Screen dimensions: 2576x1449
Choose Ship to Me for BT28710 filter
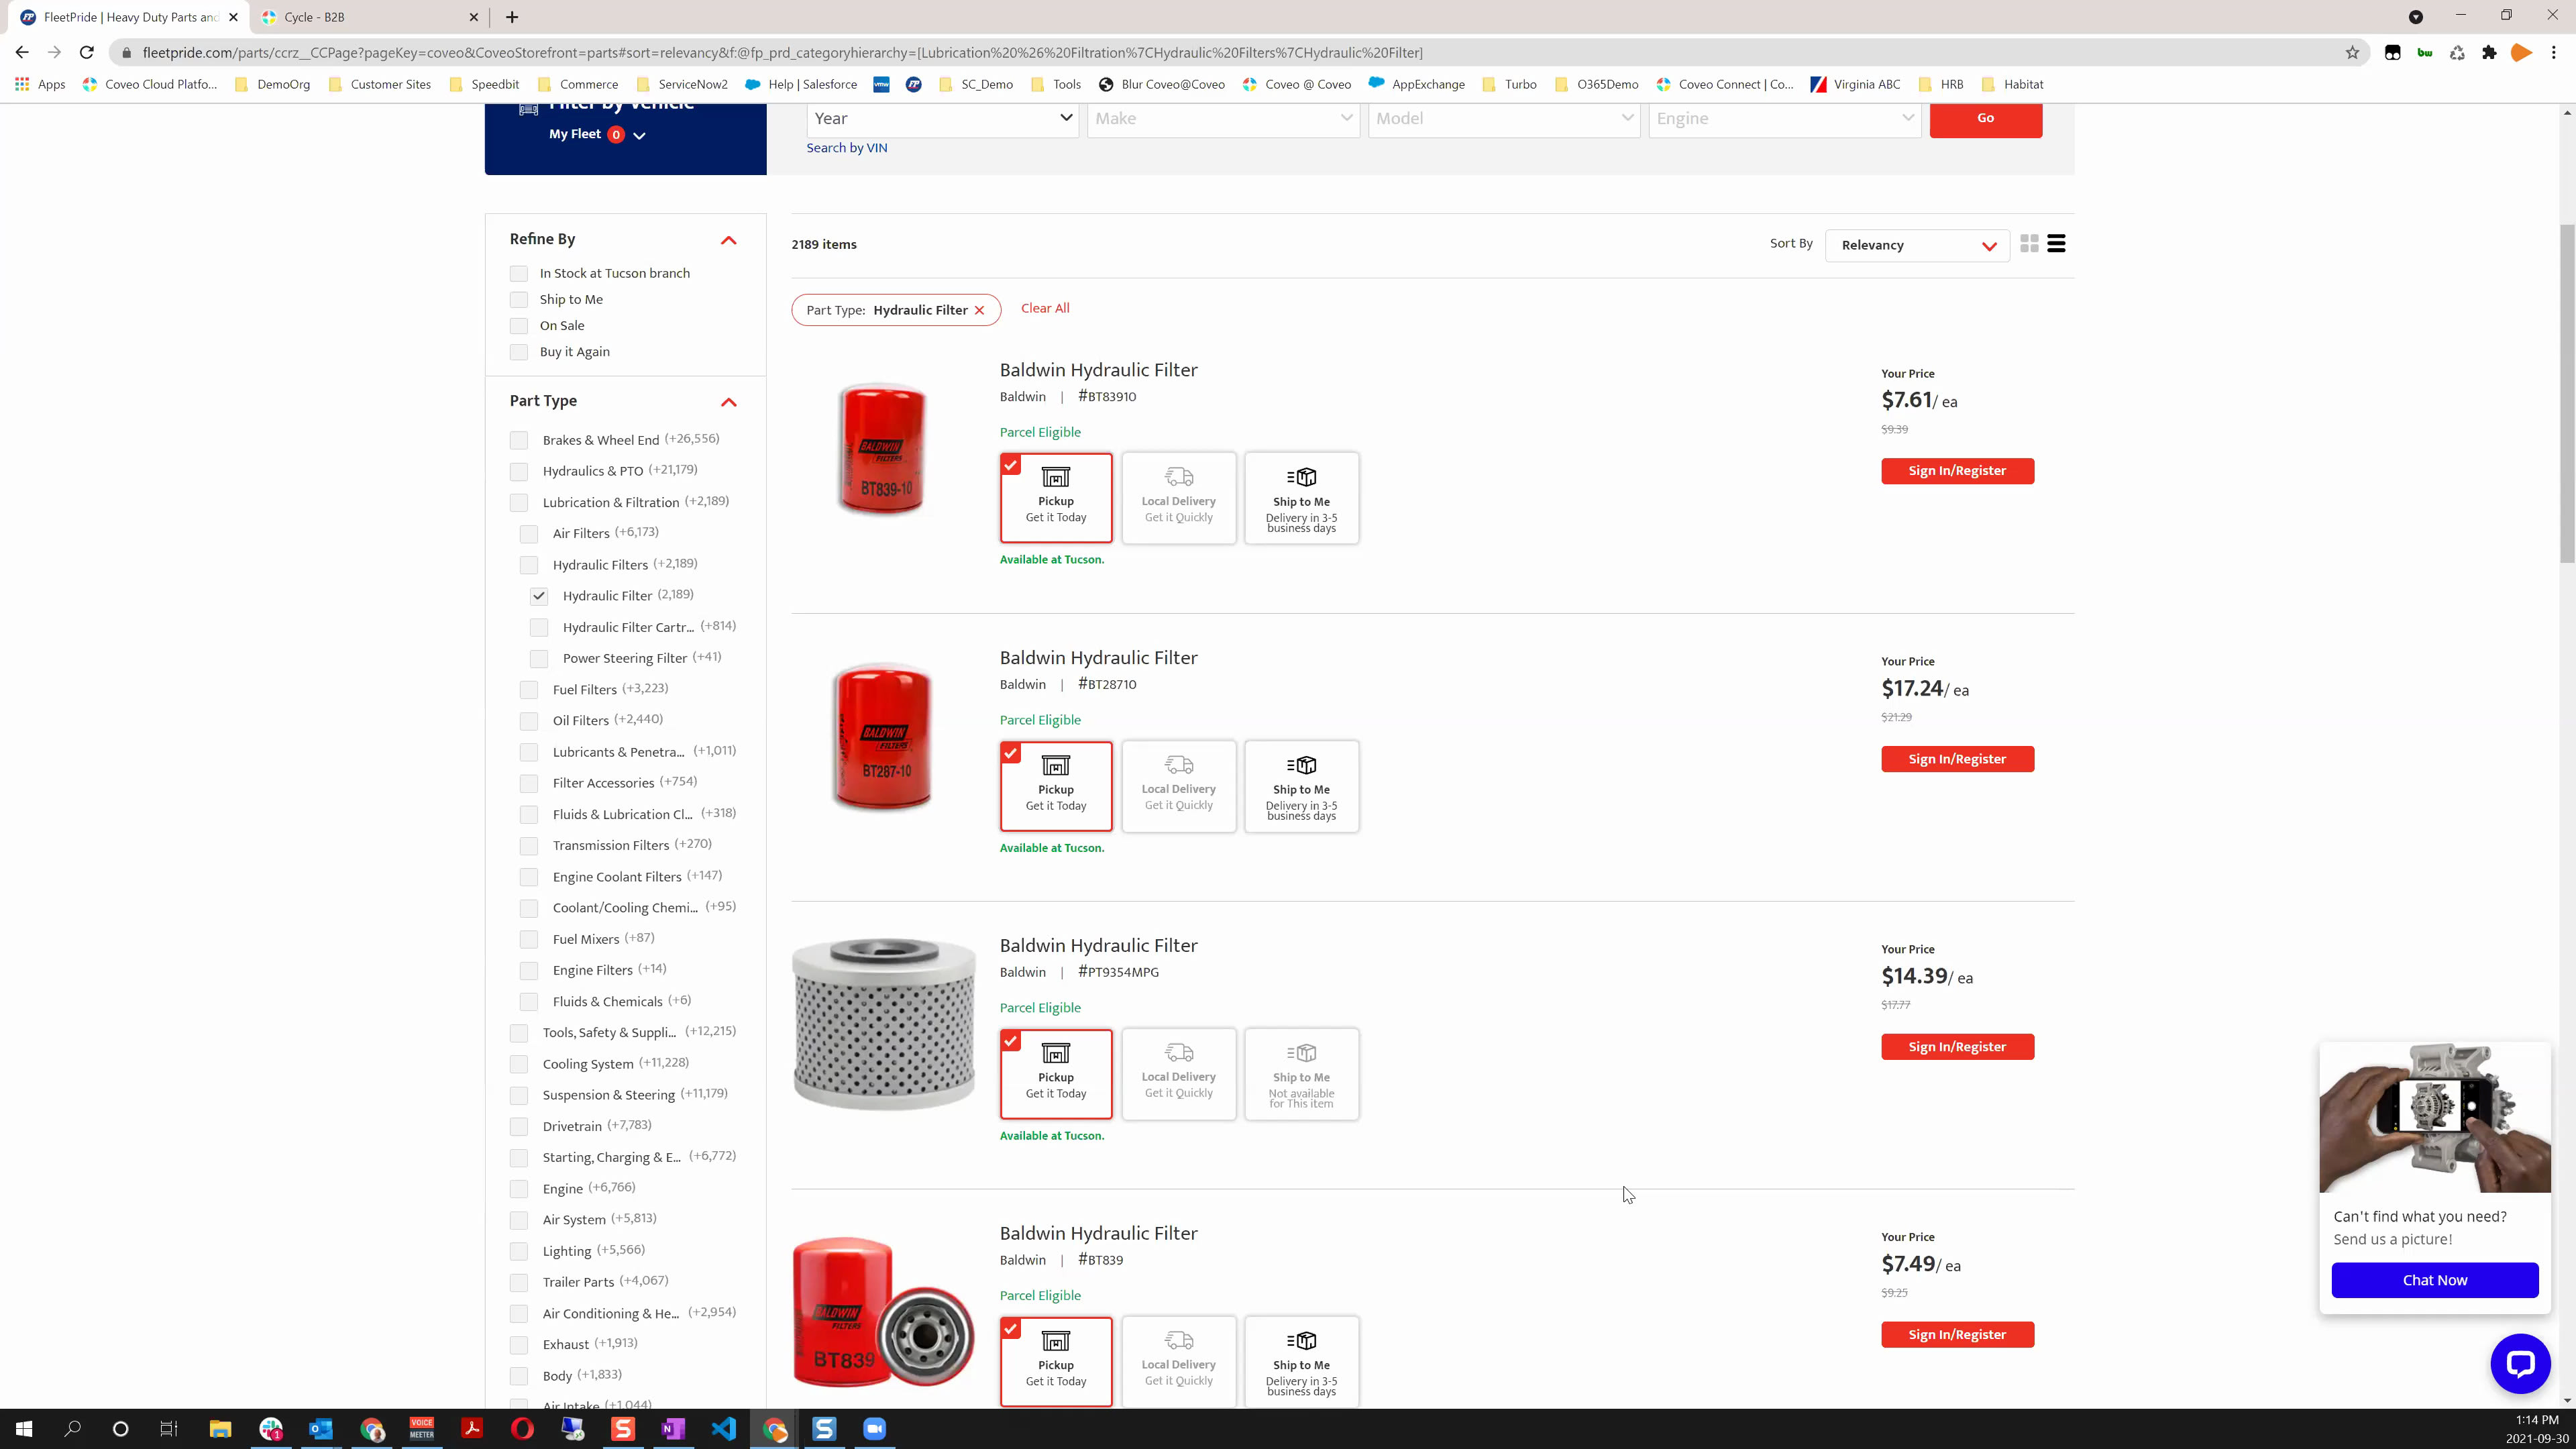tap(1301, 786)
